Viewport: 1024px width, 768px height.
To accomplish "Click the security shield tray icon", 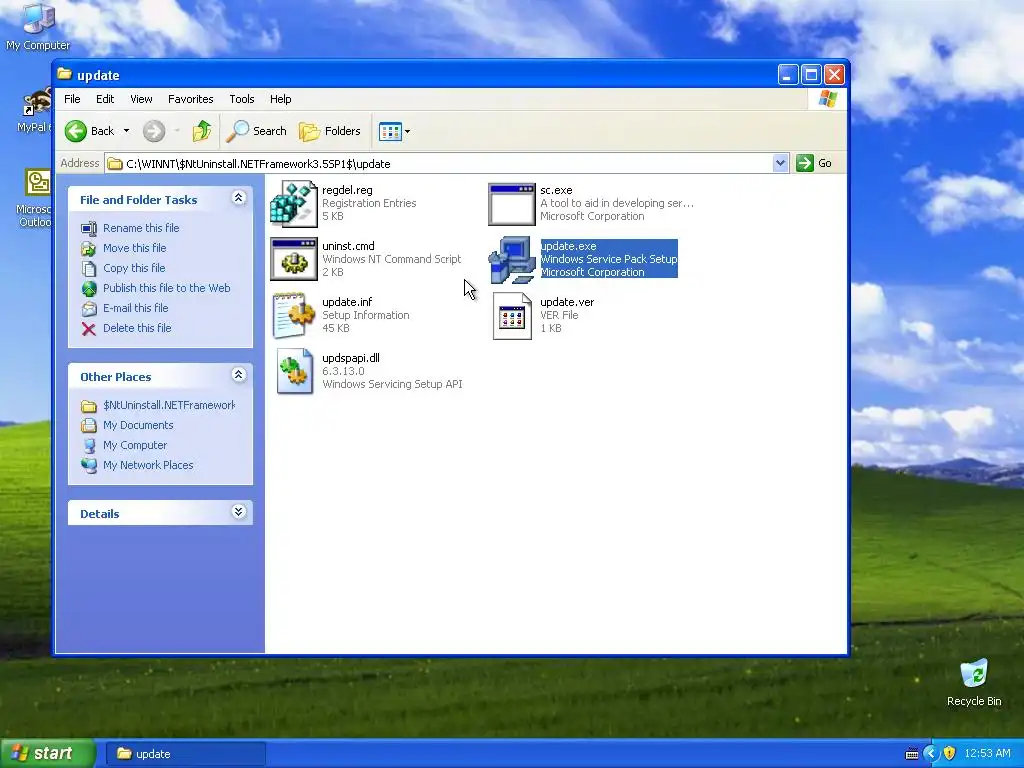I will pyautogui.click(x=950, y=754).
